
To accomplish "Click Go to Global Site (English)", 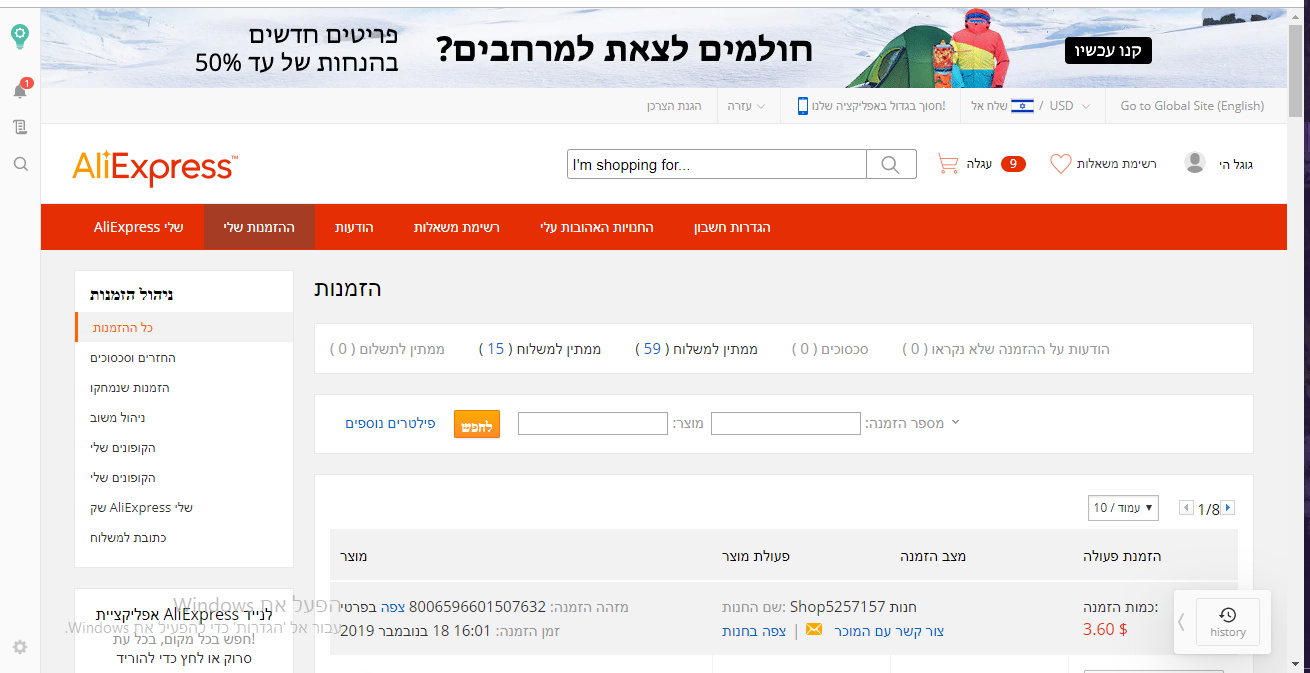I will [x=1192, y=106].
